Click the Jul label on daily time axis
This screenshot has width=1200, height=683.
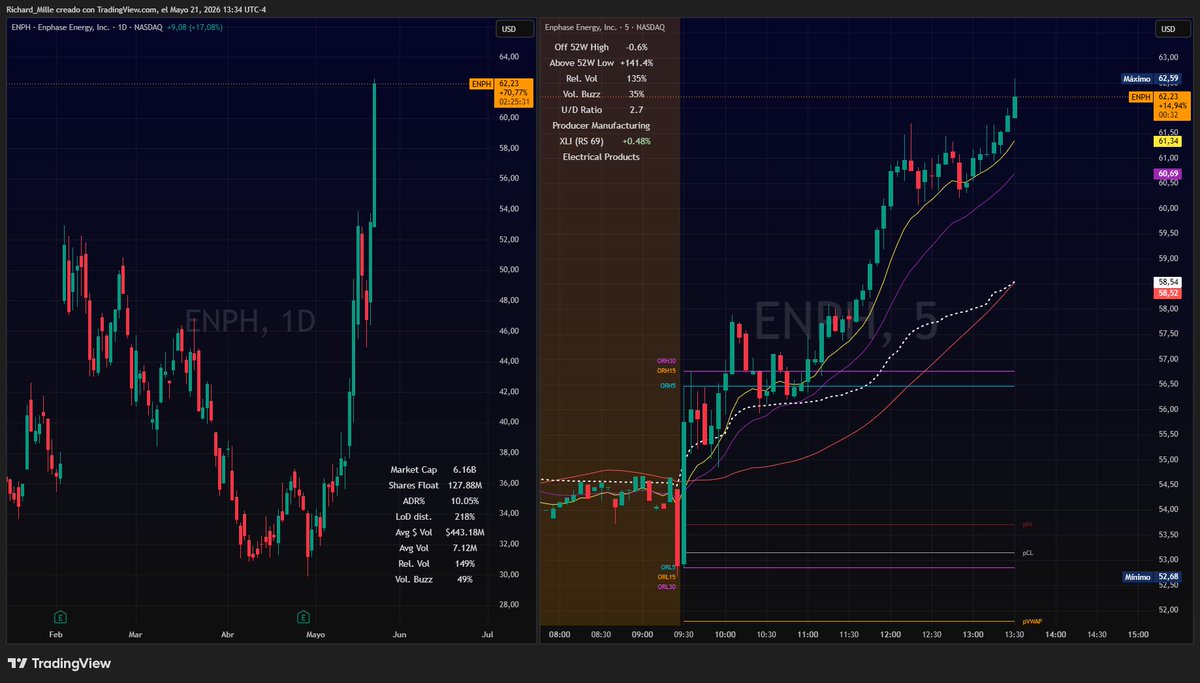pyautogui.click(x=488, y=635)
